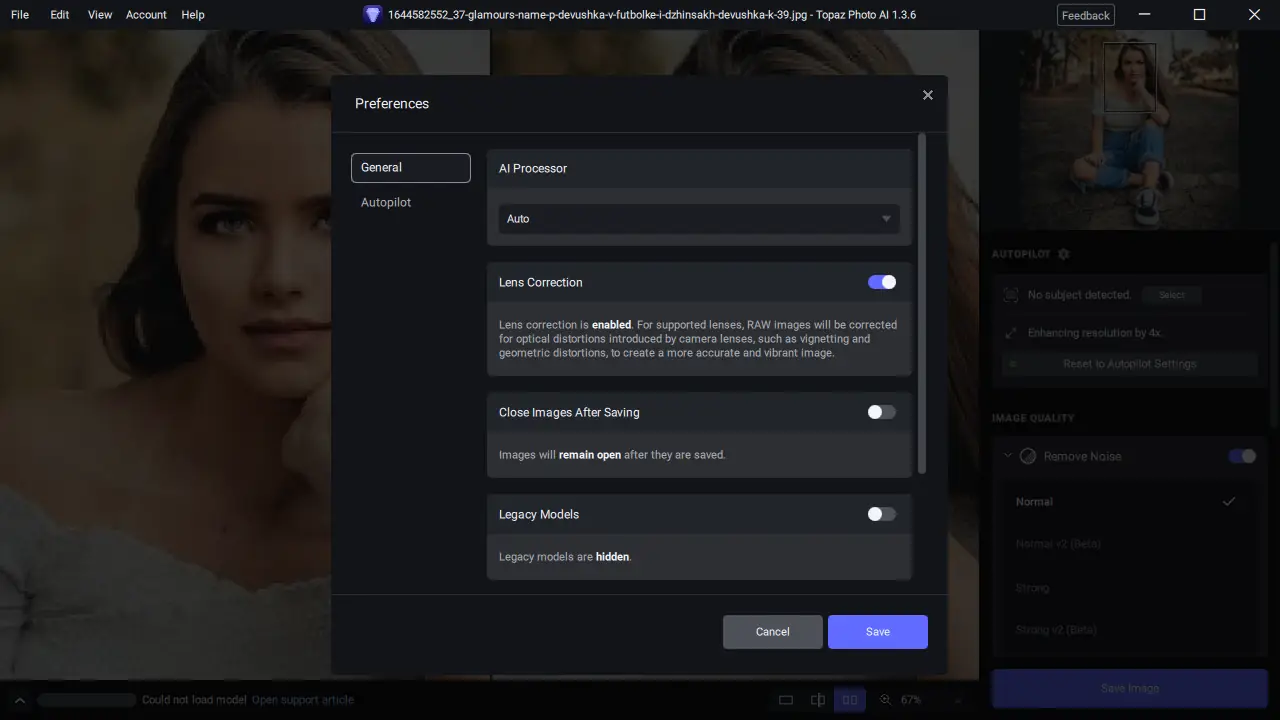1280x720 pixels.
Task: Click Reset to Autopilot Settings button
Action: pyautogui.click(x=1130, y=364)
